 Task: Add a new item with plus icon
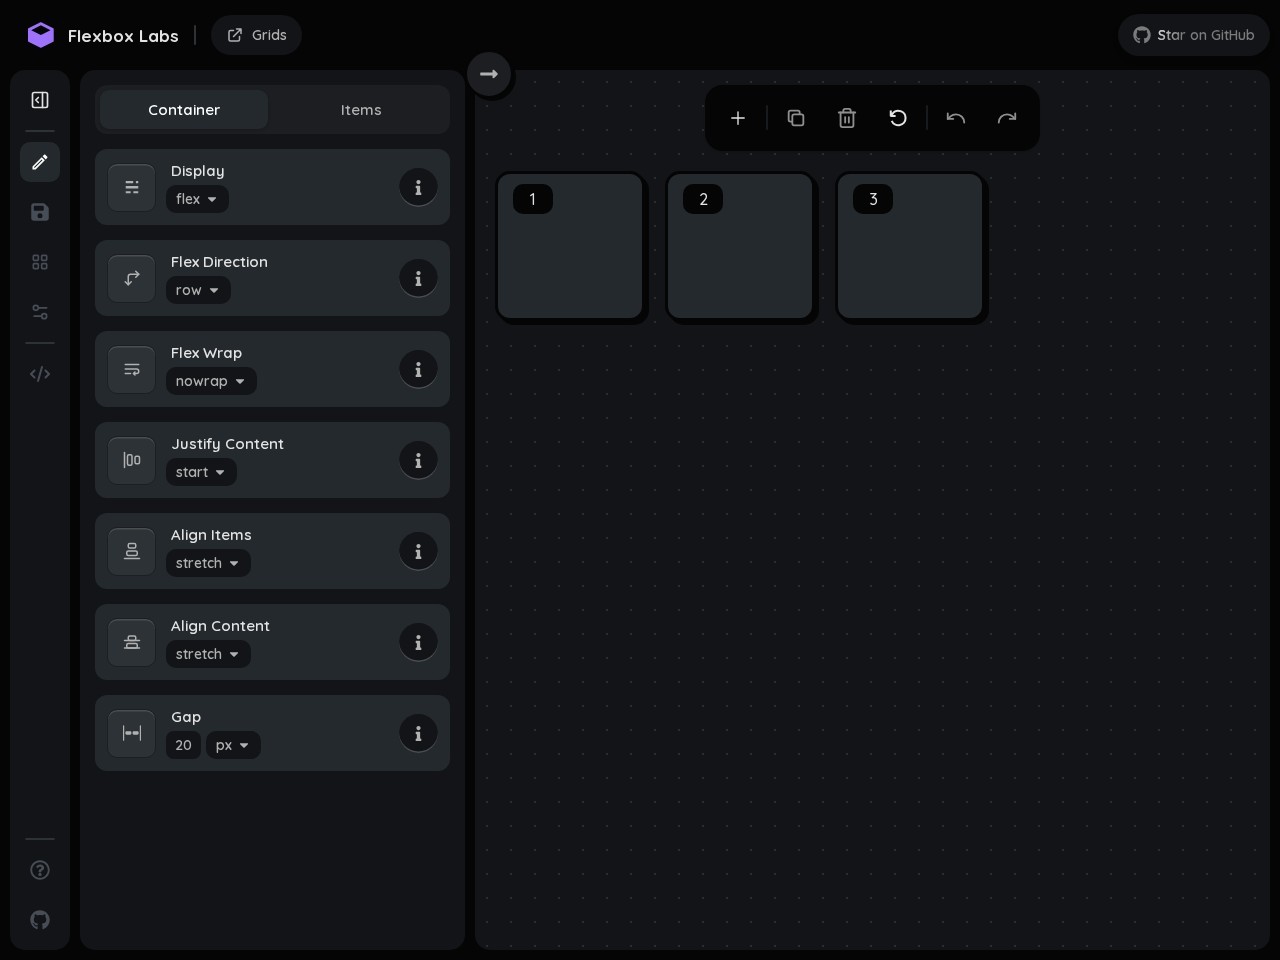(x=738, y=118)
